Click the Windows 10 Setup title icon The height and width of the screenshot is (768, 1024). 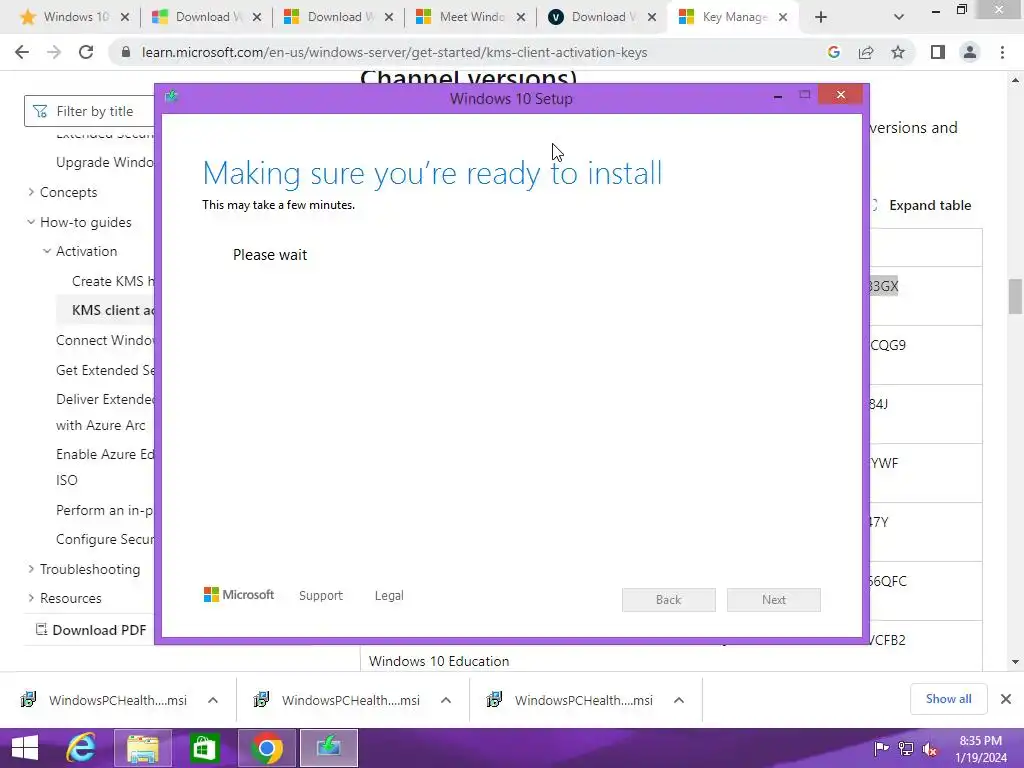point(172,97)
